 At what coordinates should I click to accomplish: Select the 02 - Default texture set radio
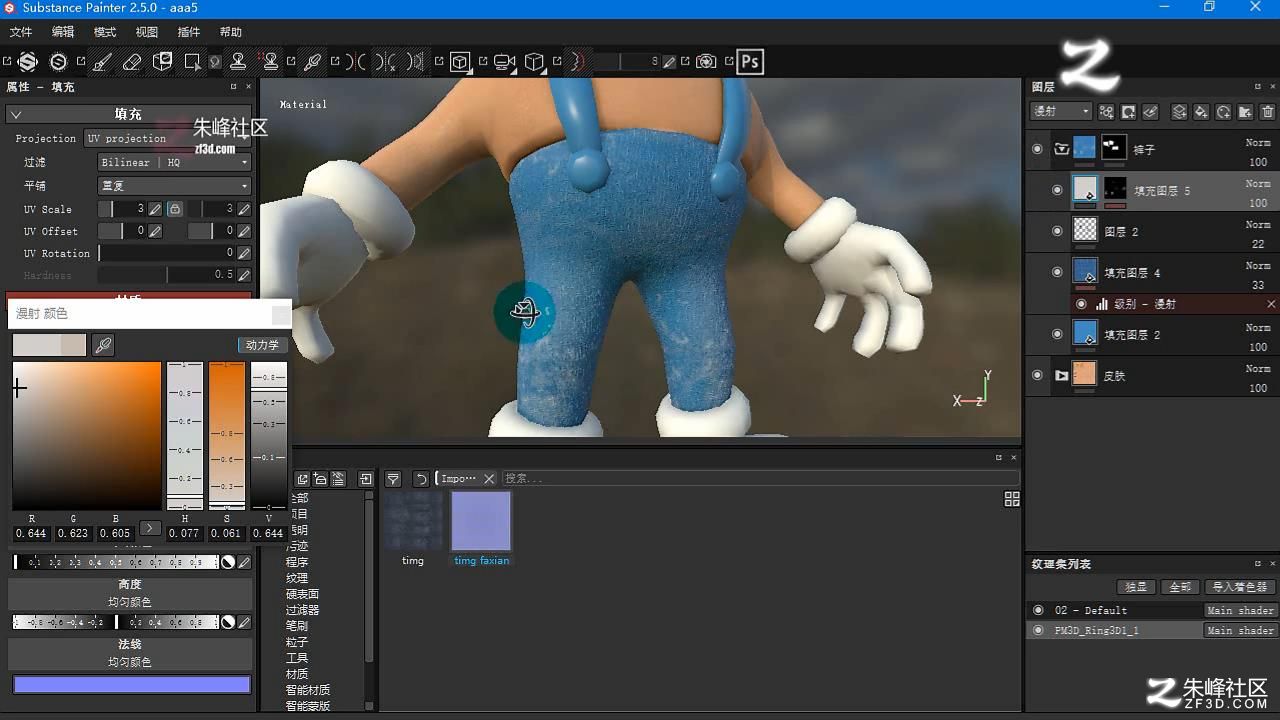pos(1038,610)
